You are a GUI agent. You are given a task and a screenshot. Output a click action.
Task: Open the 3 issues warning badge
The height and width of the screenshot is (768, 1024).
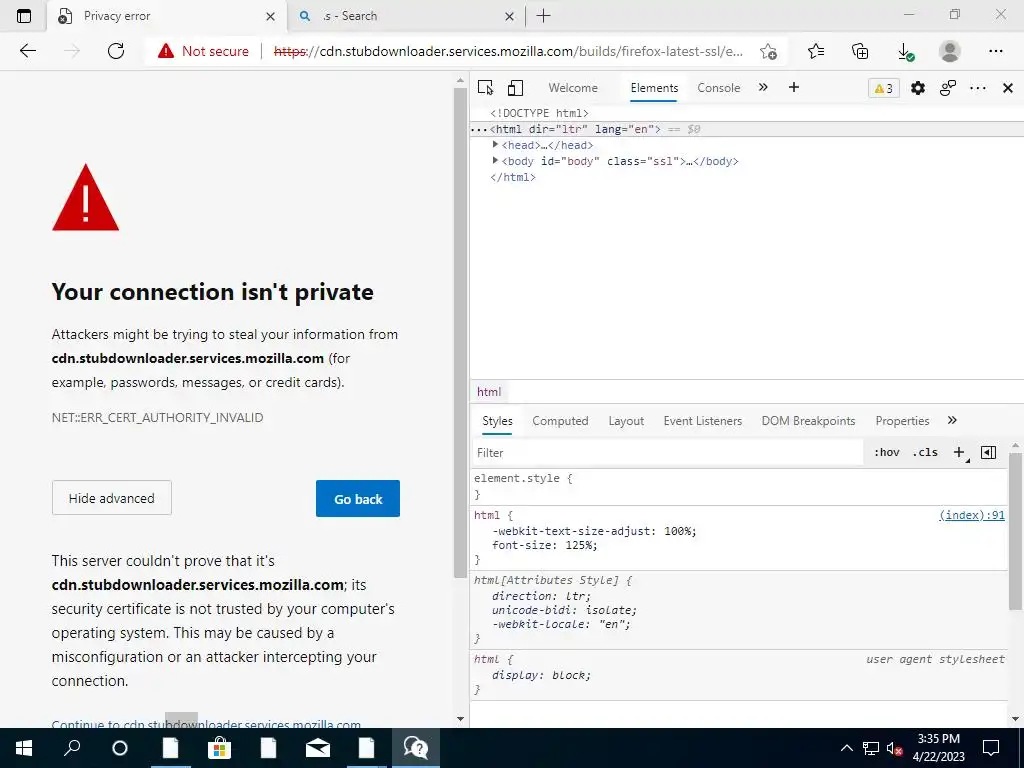(884, 88)
